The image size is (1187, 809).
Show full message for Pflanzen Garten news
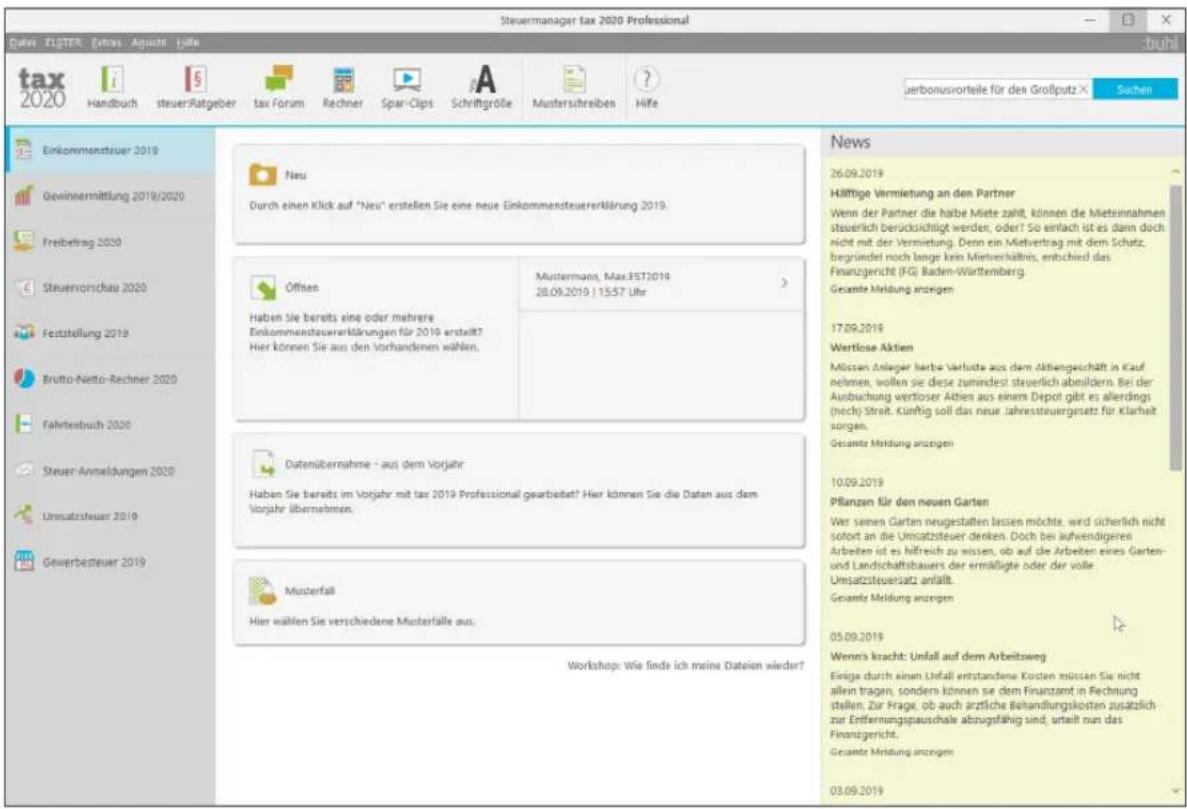pyautogui.click(x=892, y=598)
